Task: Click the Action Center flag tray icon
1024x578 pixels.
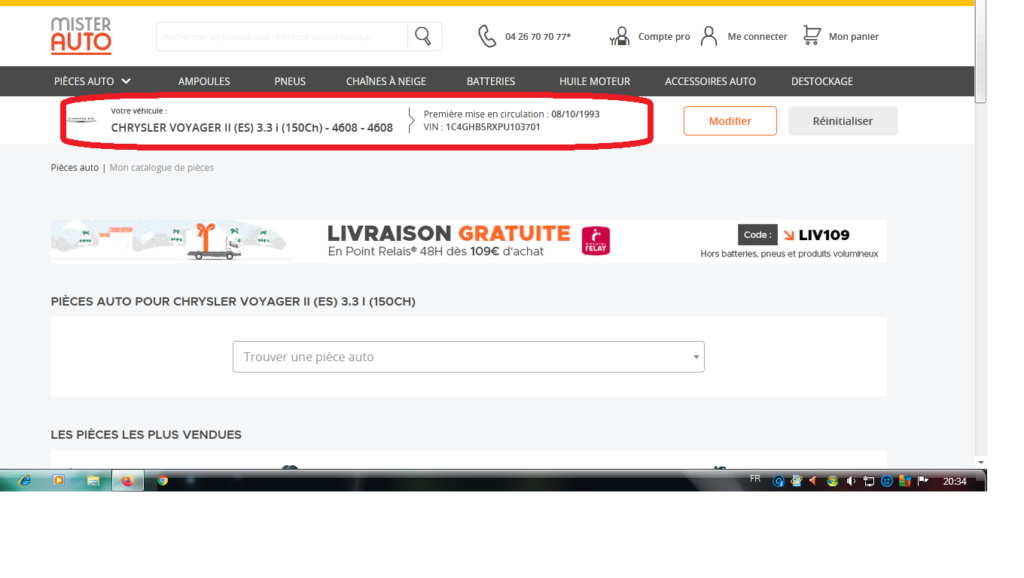Action: click(923, 481)
